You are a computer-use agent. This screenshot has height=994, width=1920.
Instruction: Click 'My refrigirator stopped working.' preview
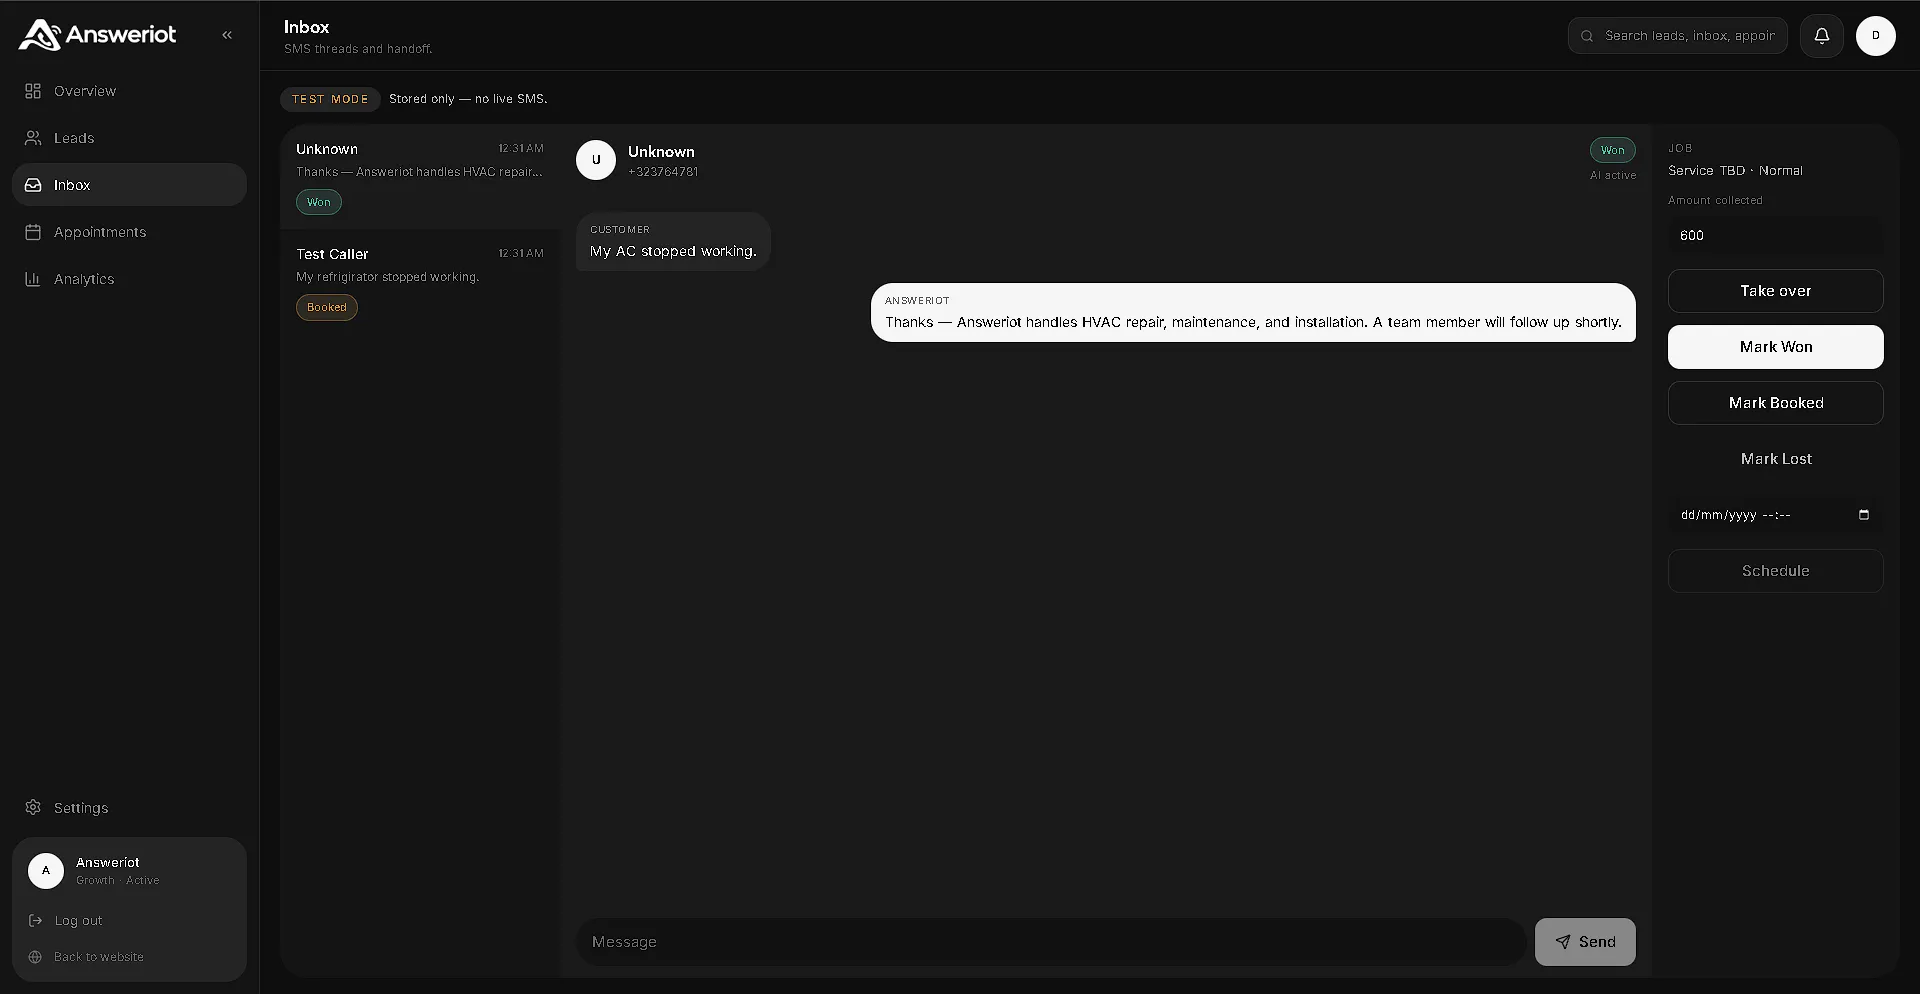tap(387, 277)
